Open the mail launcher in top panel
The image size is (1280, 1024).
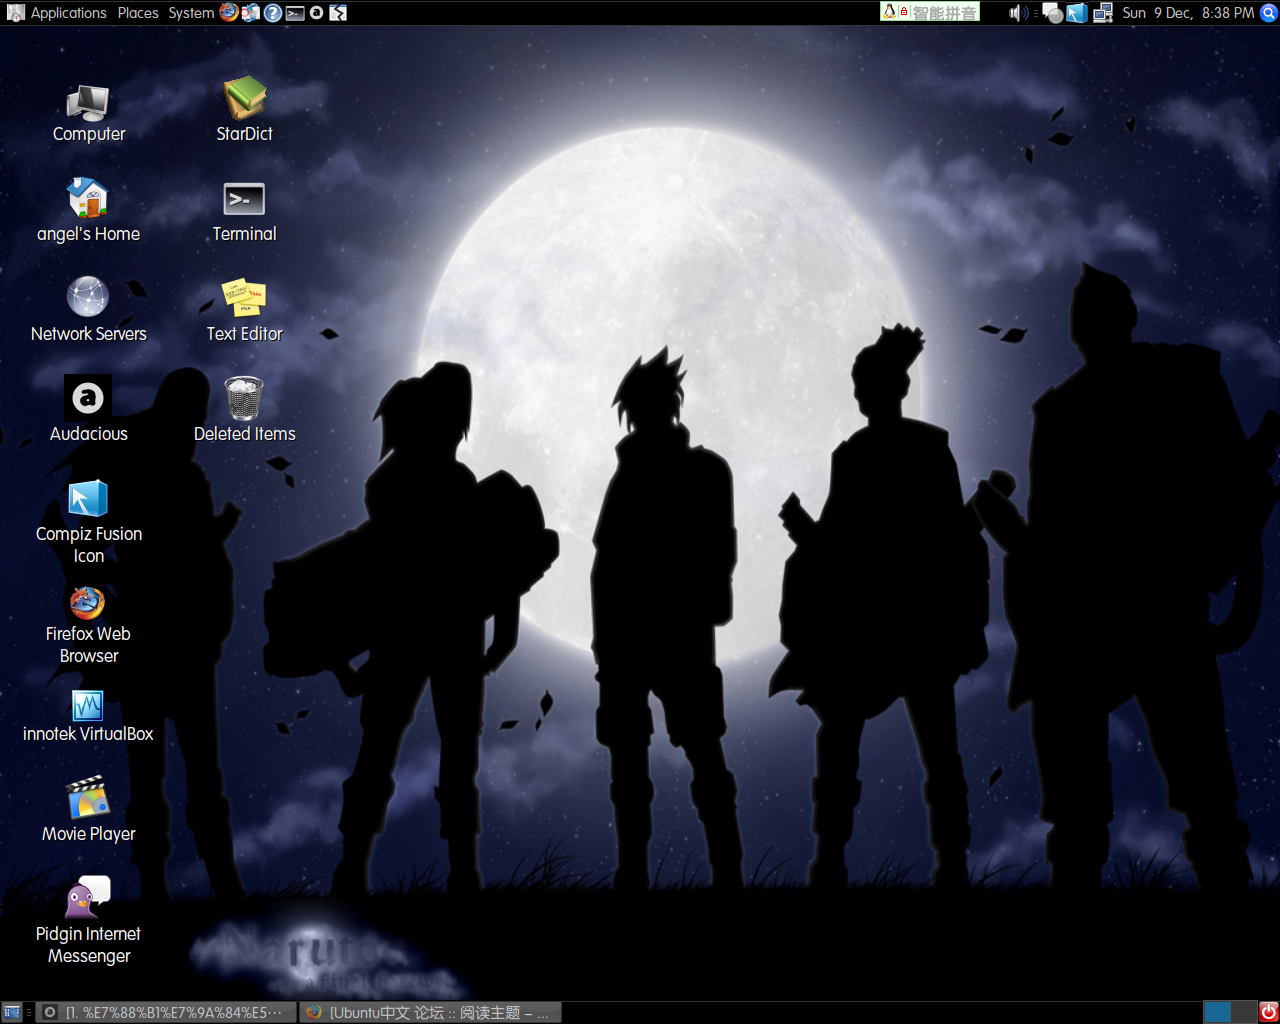tap(251, 13)
